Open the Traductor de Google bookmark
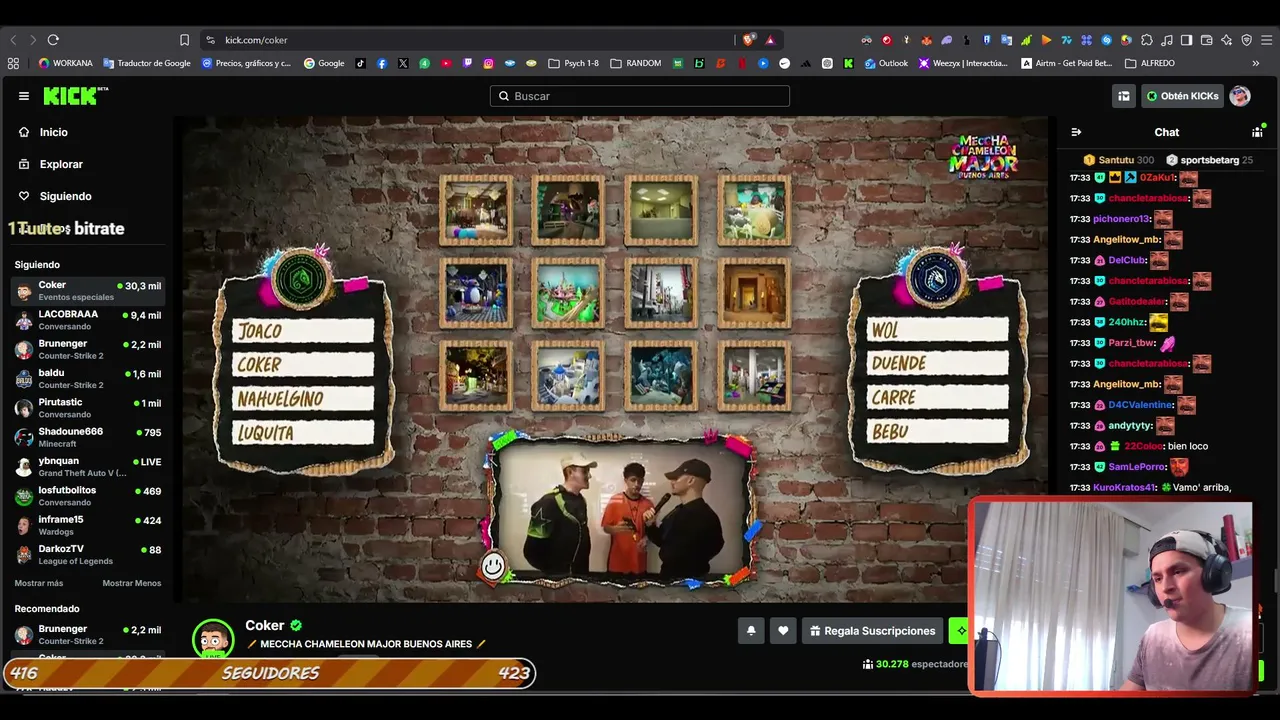The height and width of the screenshot is (720, 1280). tap(147, 63)
